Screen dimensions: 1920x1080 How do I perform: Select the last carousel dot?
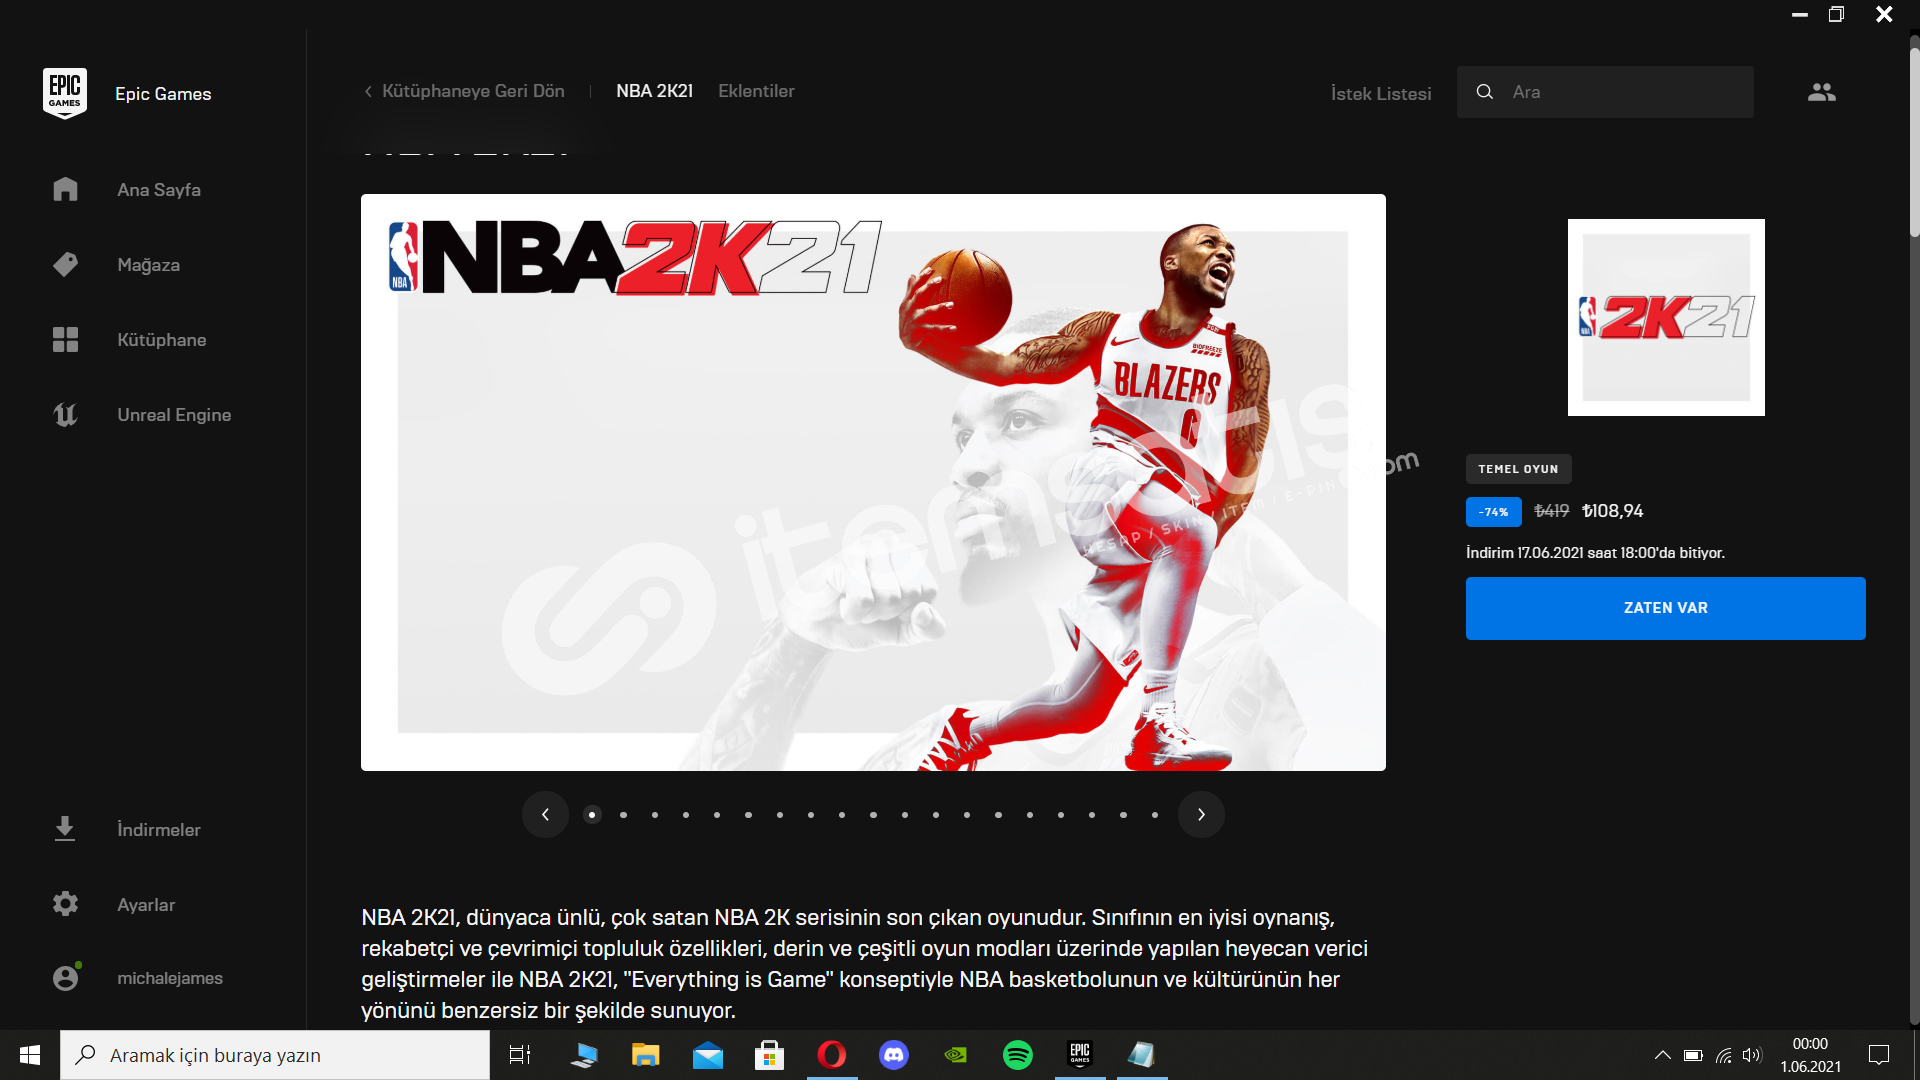[1155, 815]
